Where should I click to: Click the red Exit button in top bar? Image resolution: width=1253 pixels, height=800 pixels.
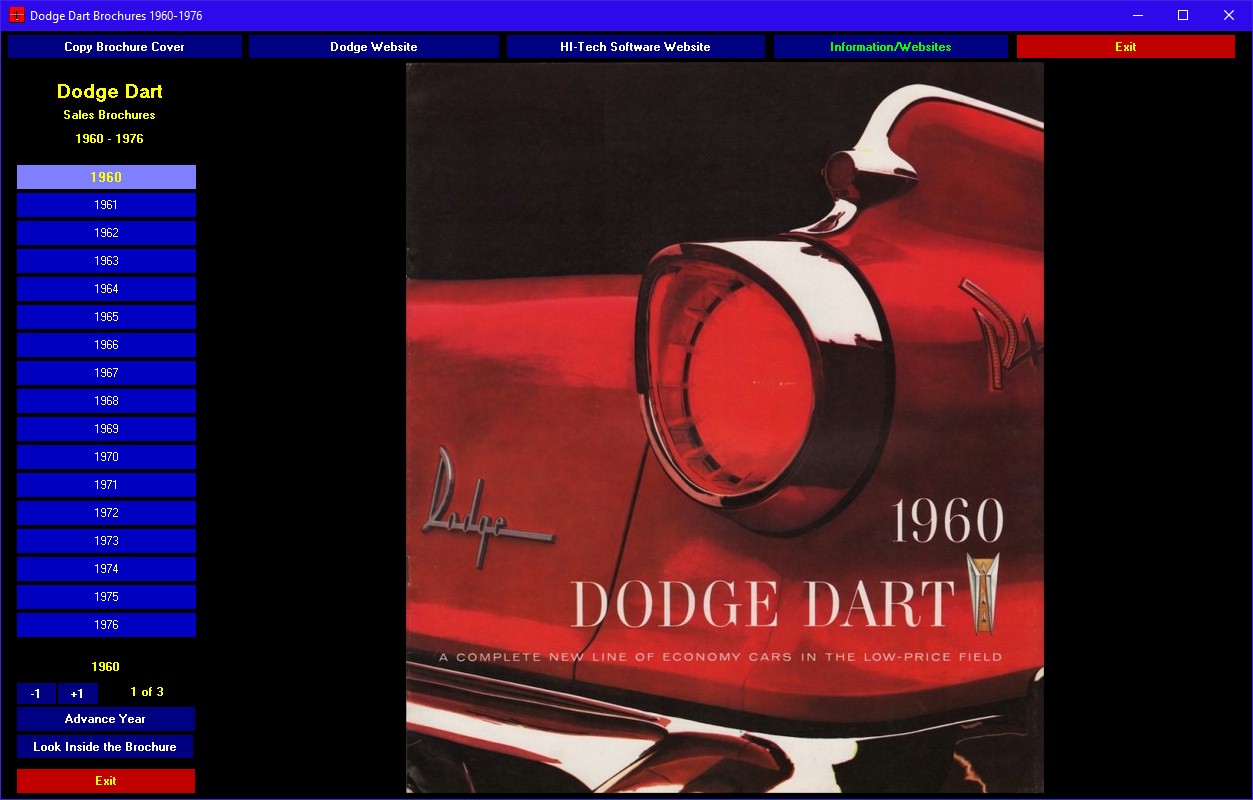pyautogui.click(x=1126, y=47)
